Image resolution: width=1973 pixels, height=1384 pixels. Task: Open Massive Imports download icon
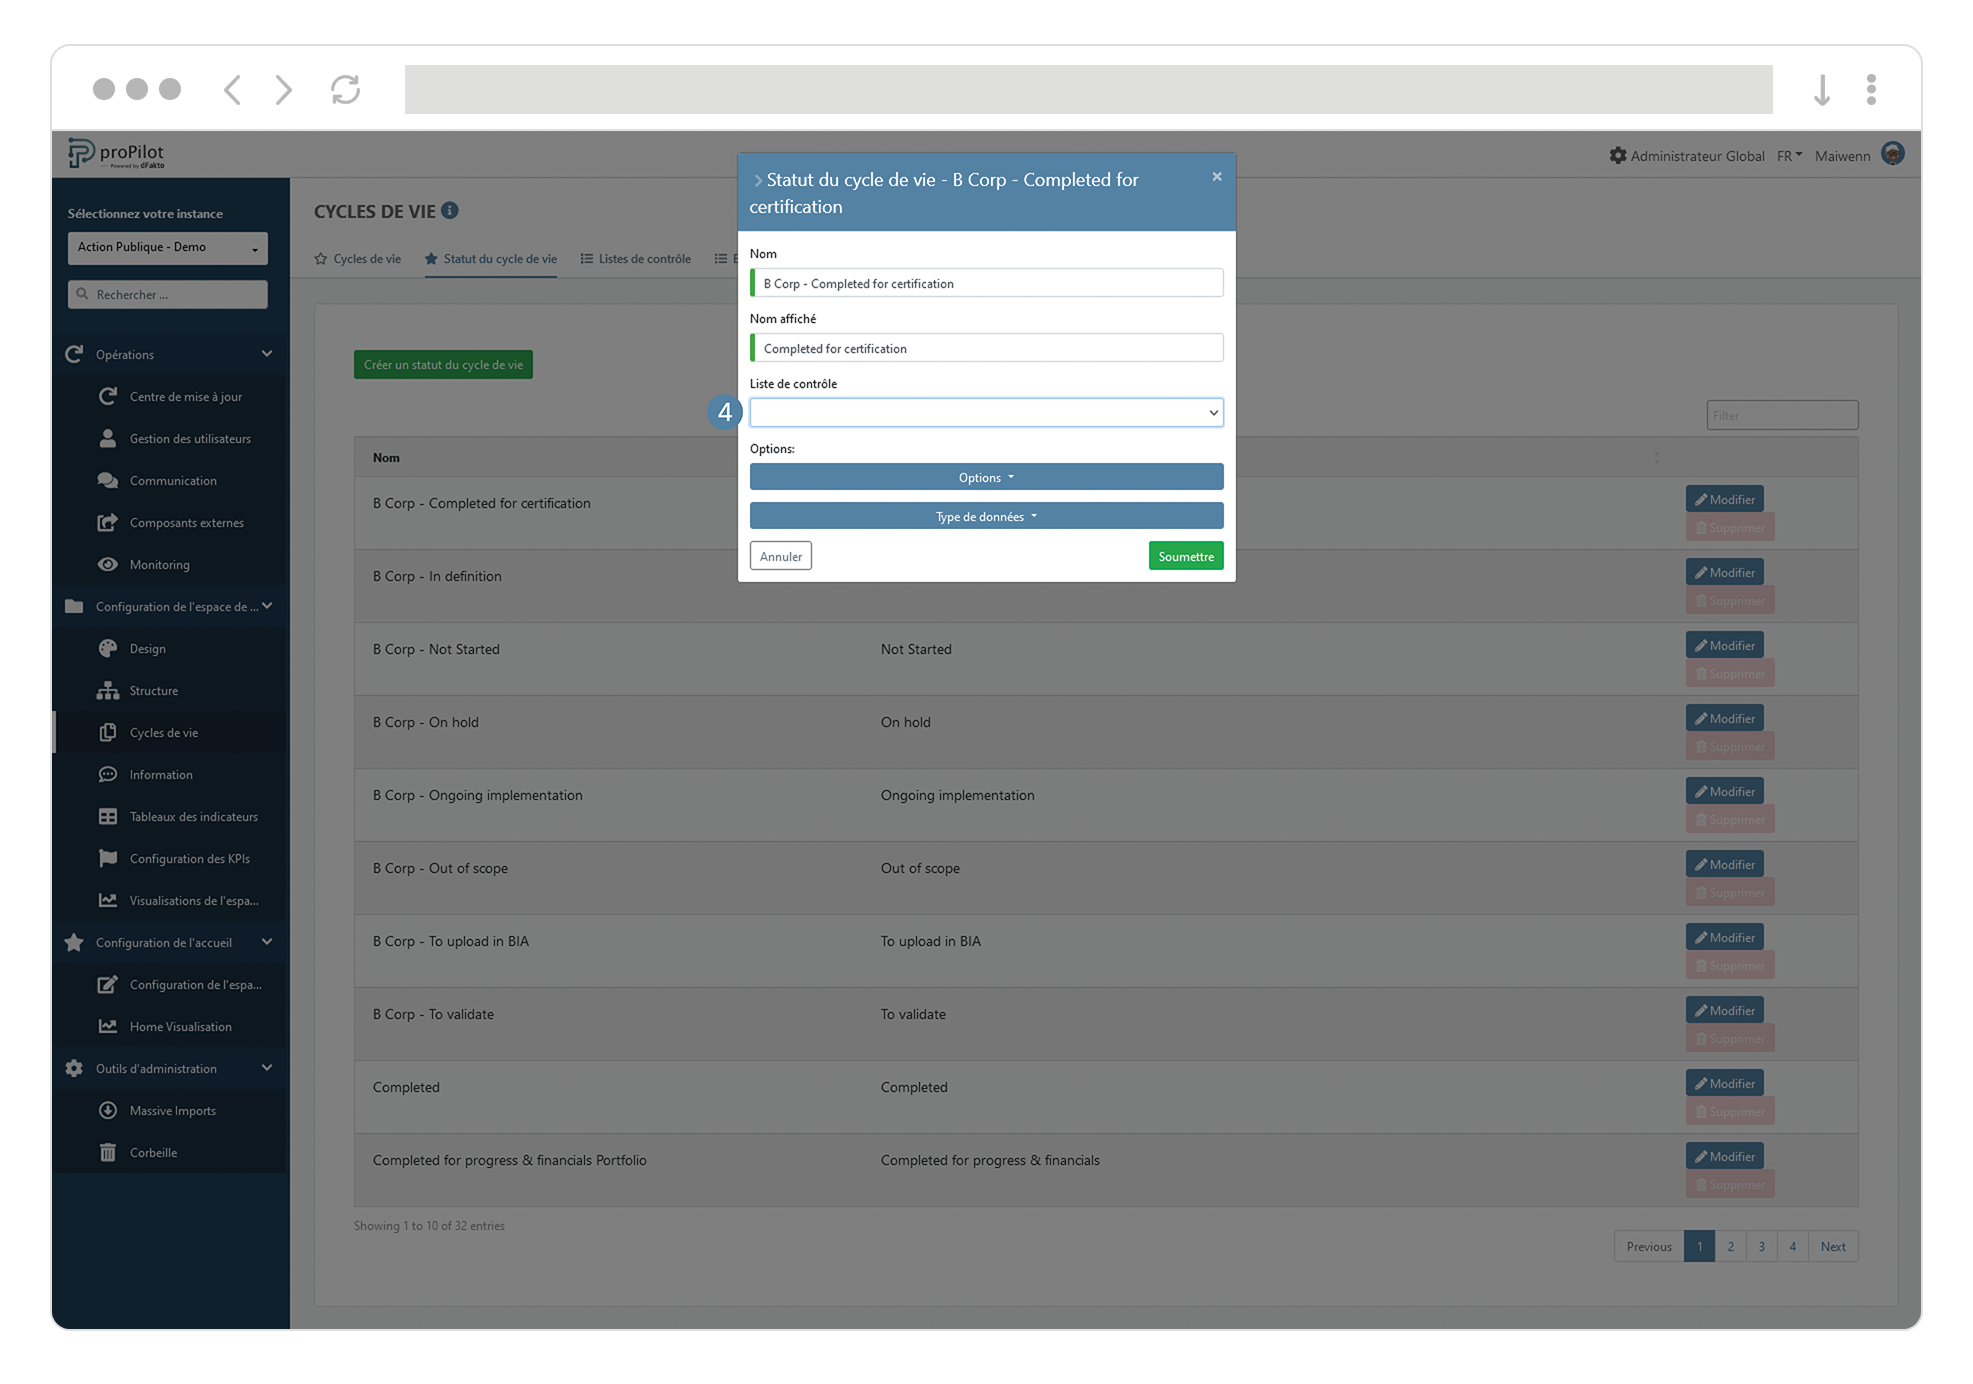click(x=108, y=1110)
